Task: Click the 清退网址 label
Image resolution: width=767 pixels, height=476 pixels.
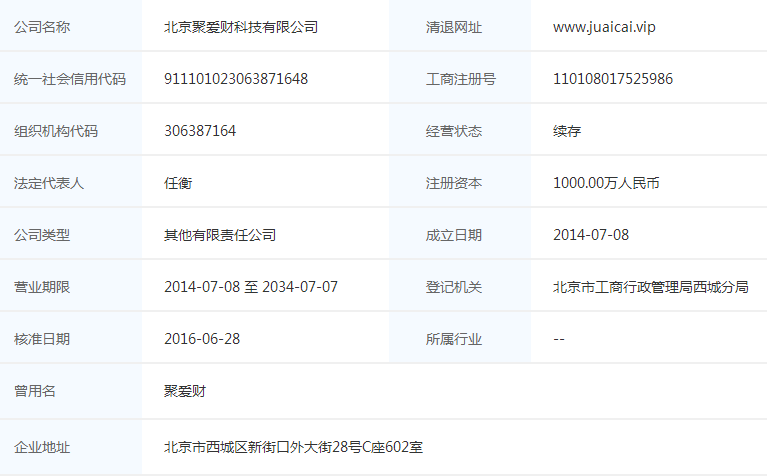Action: (x=453, y=27)
